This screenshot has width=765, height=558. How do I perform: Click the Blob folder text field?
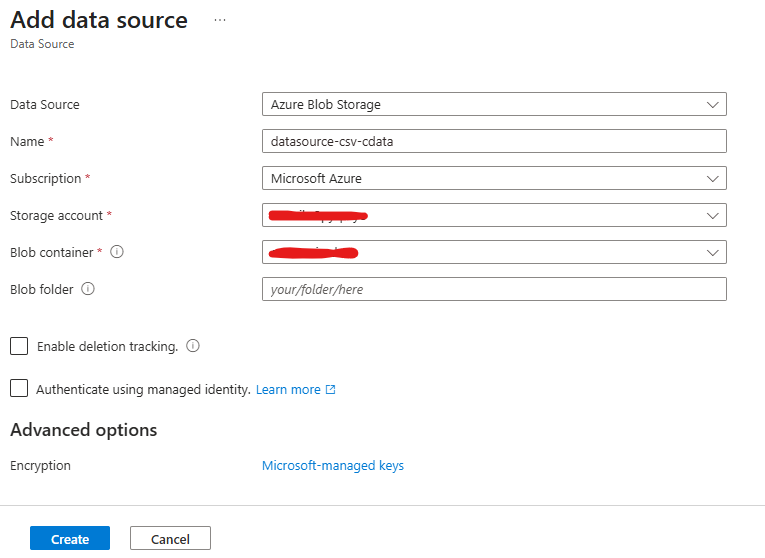pos(493,289)
